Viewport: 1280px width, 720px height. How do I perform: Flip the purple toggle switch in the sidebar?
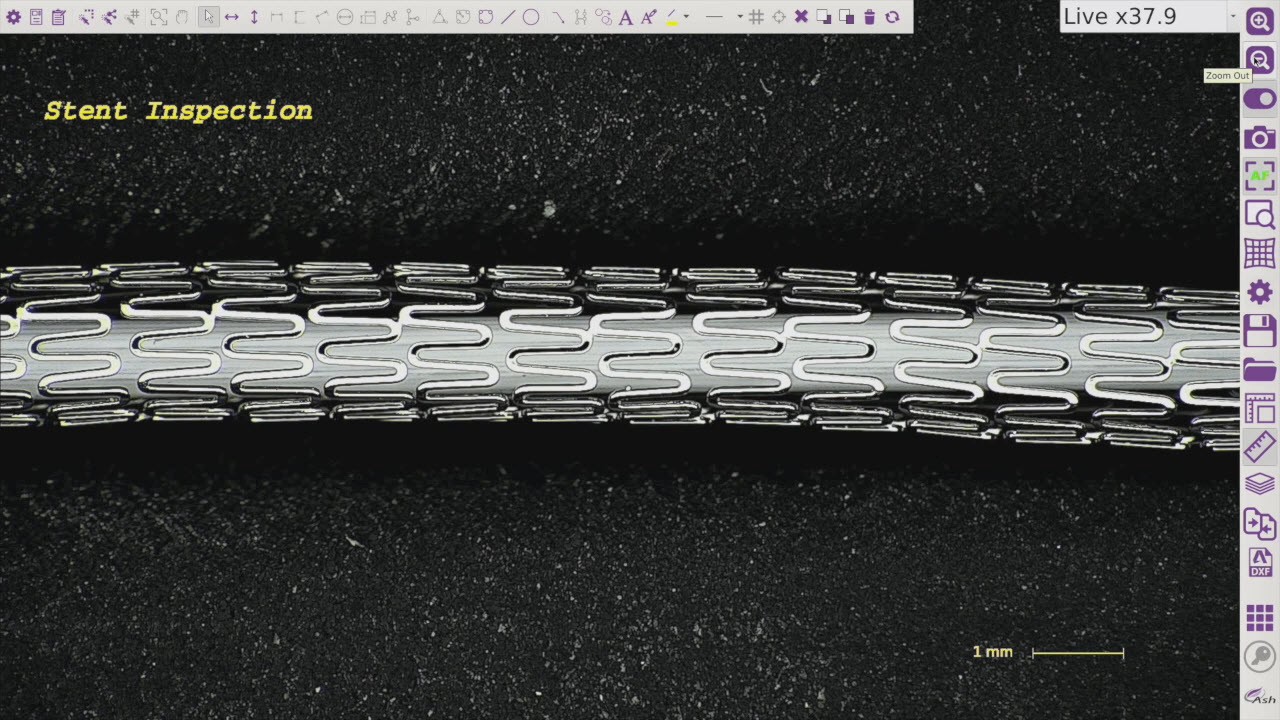[1260, 99]
